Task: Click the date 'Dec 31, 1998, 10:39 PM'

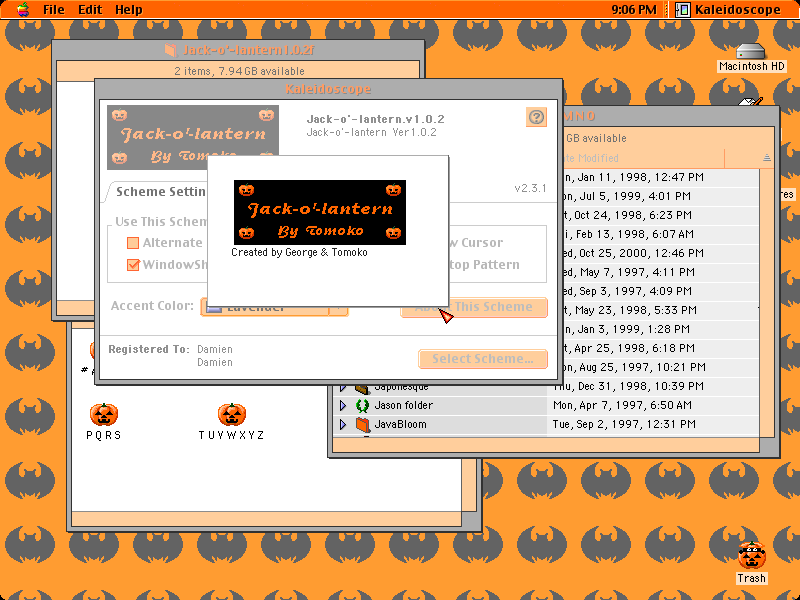Action: coord(641,386)
